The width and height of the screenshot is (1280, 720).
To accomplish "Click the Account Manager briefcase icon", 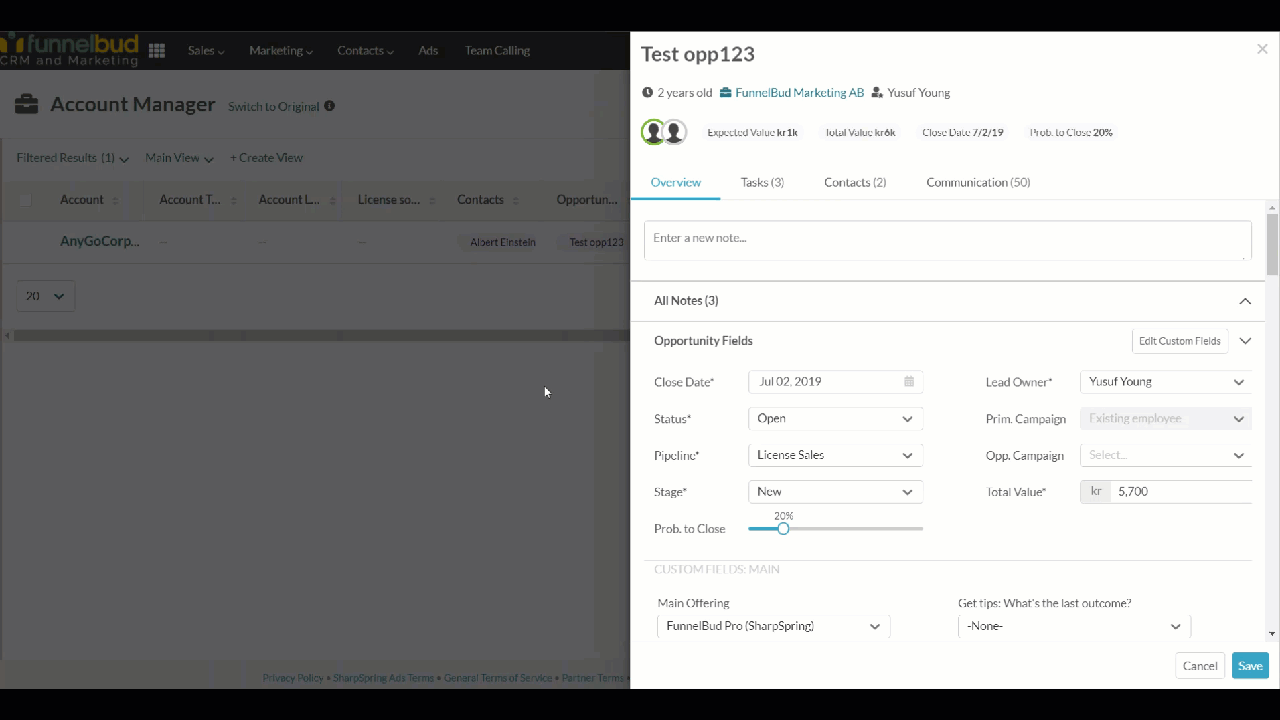I will coord(27,104).
